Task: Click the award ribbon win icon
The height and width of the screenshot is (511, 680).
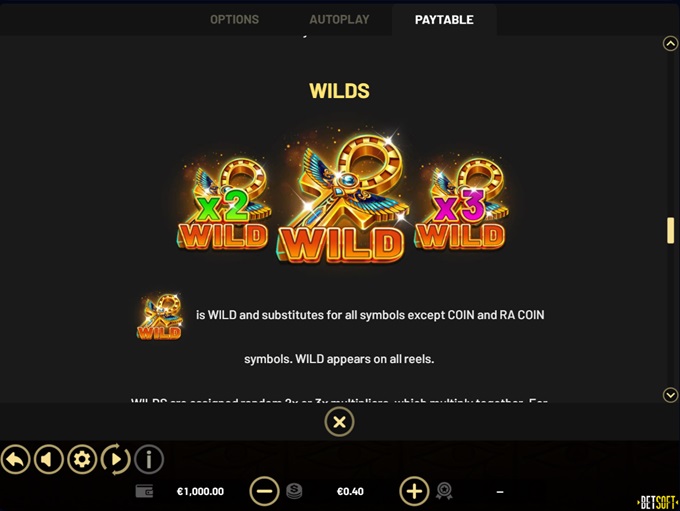Action: click(x=444, y=491)
